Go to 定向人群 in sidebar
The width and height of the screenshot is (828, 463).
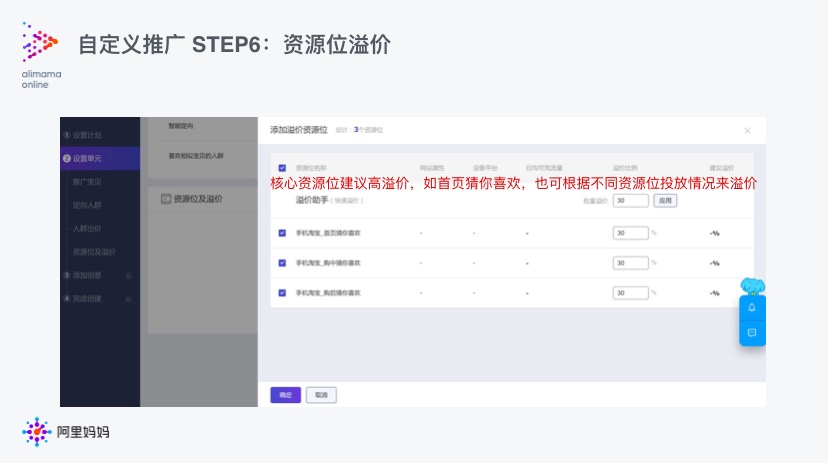87,205
